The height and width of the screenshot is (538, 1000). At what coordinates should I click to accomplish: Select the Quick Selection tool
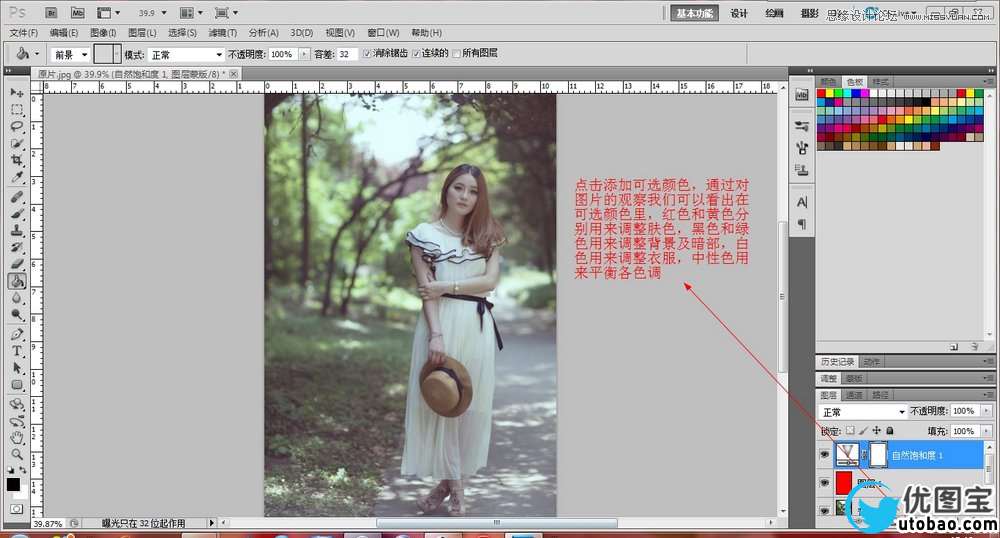pyautogui.click(x=17, y=143)
